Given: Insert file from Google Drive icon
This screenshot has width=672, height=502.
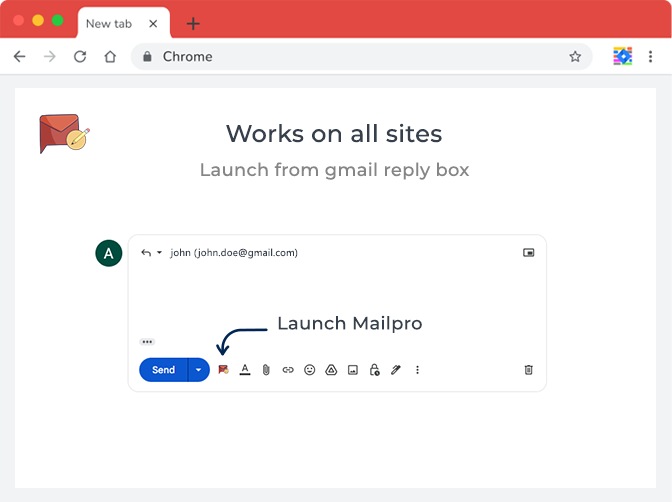Looking at the screenshot, I should [331, 370].
